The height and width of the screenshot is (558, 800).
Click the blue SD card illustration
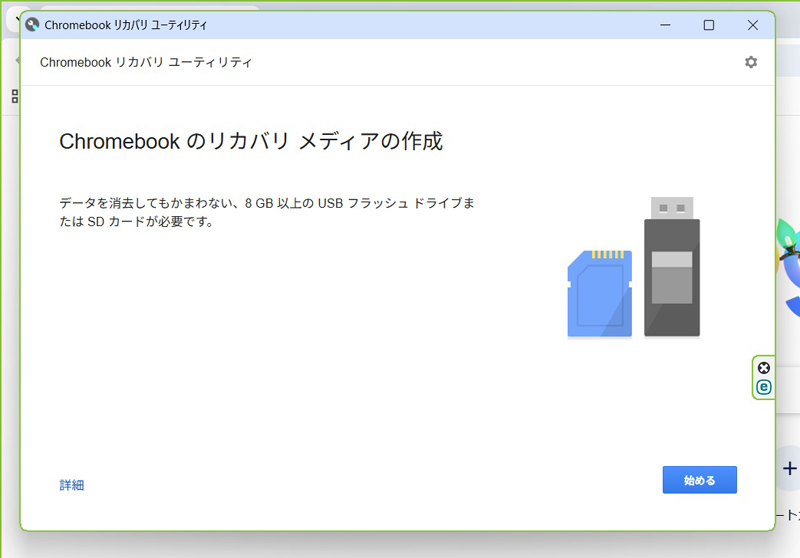599,293
